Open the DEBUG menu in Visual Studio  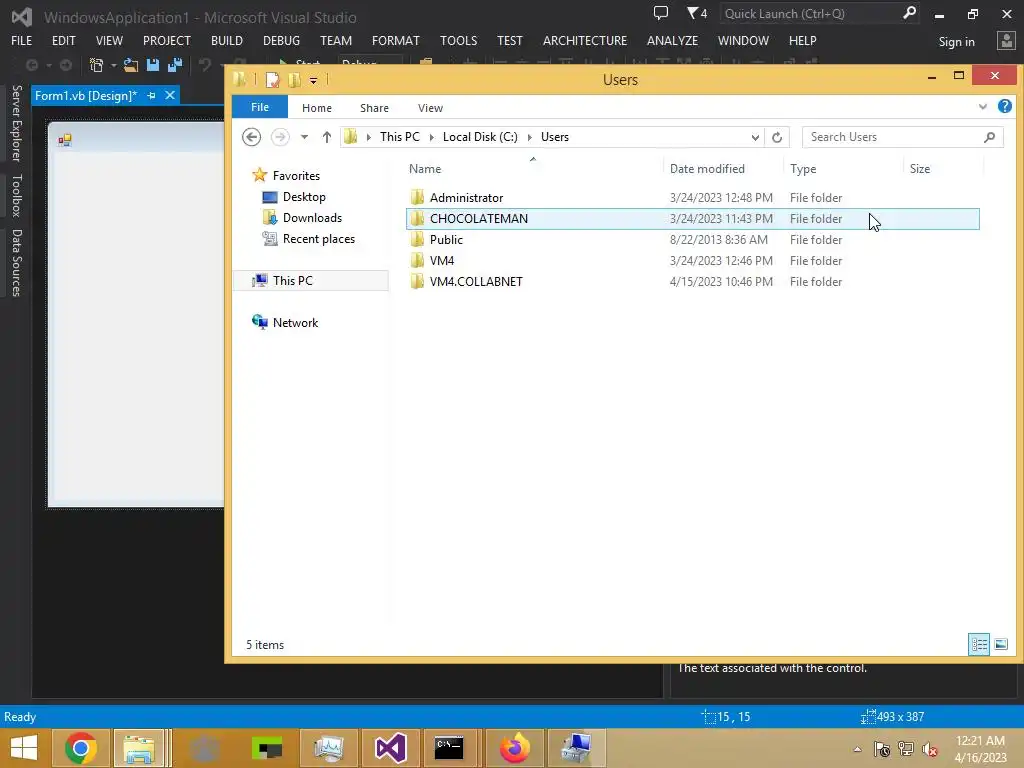[281, 40]
